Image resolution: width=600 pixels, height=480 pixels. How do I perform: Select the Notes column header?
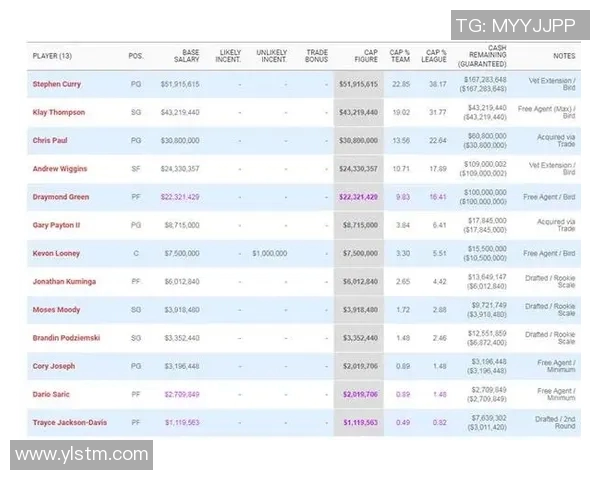click(x=564, y=56)
